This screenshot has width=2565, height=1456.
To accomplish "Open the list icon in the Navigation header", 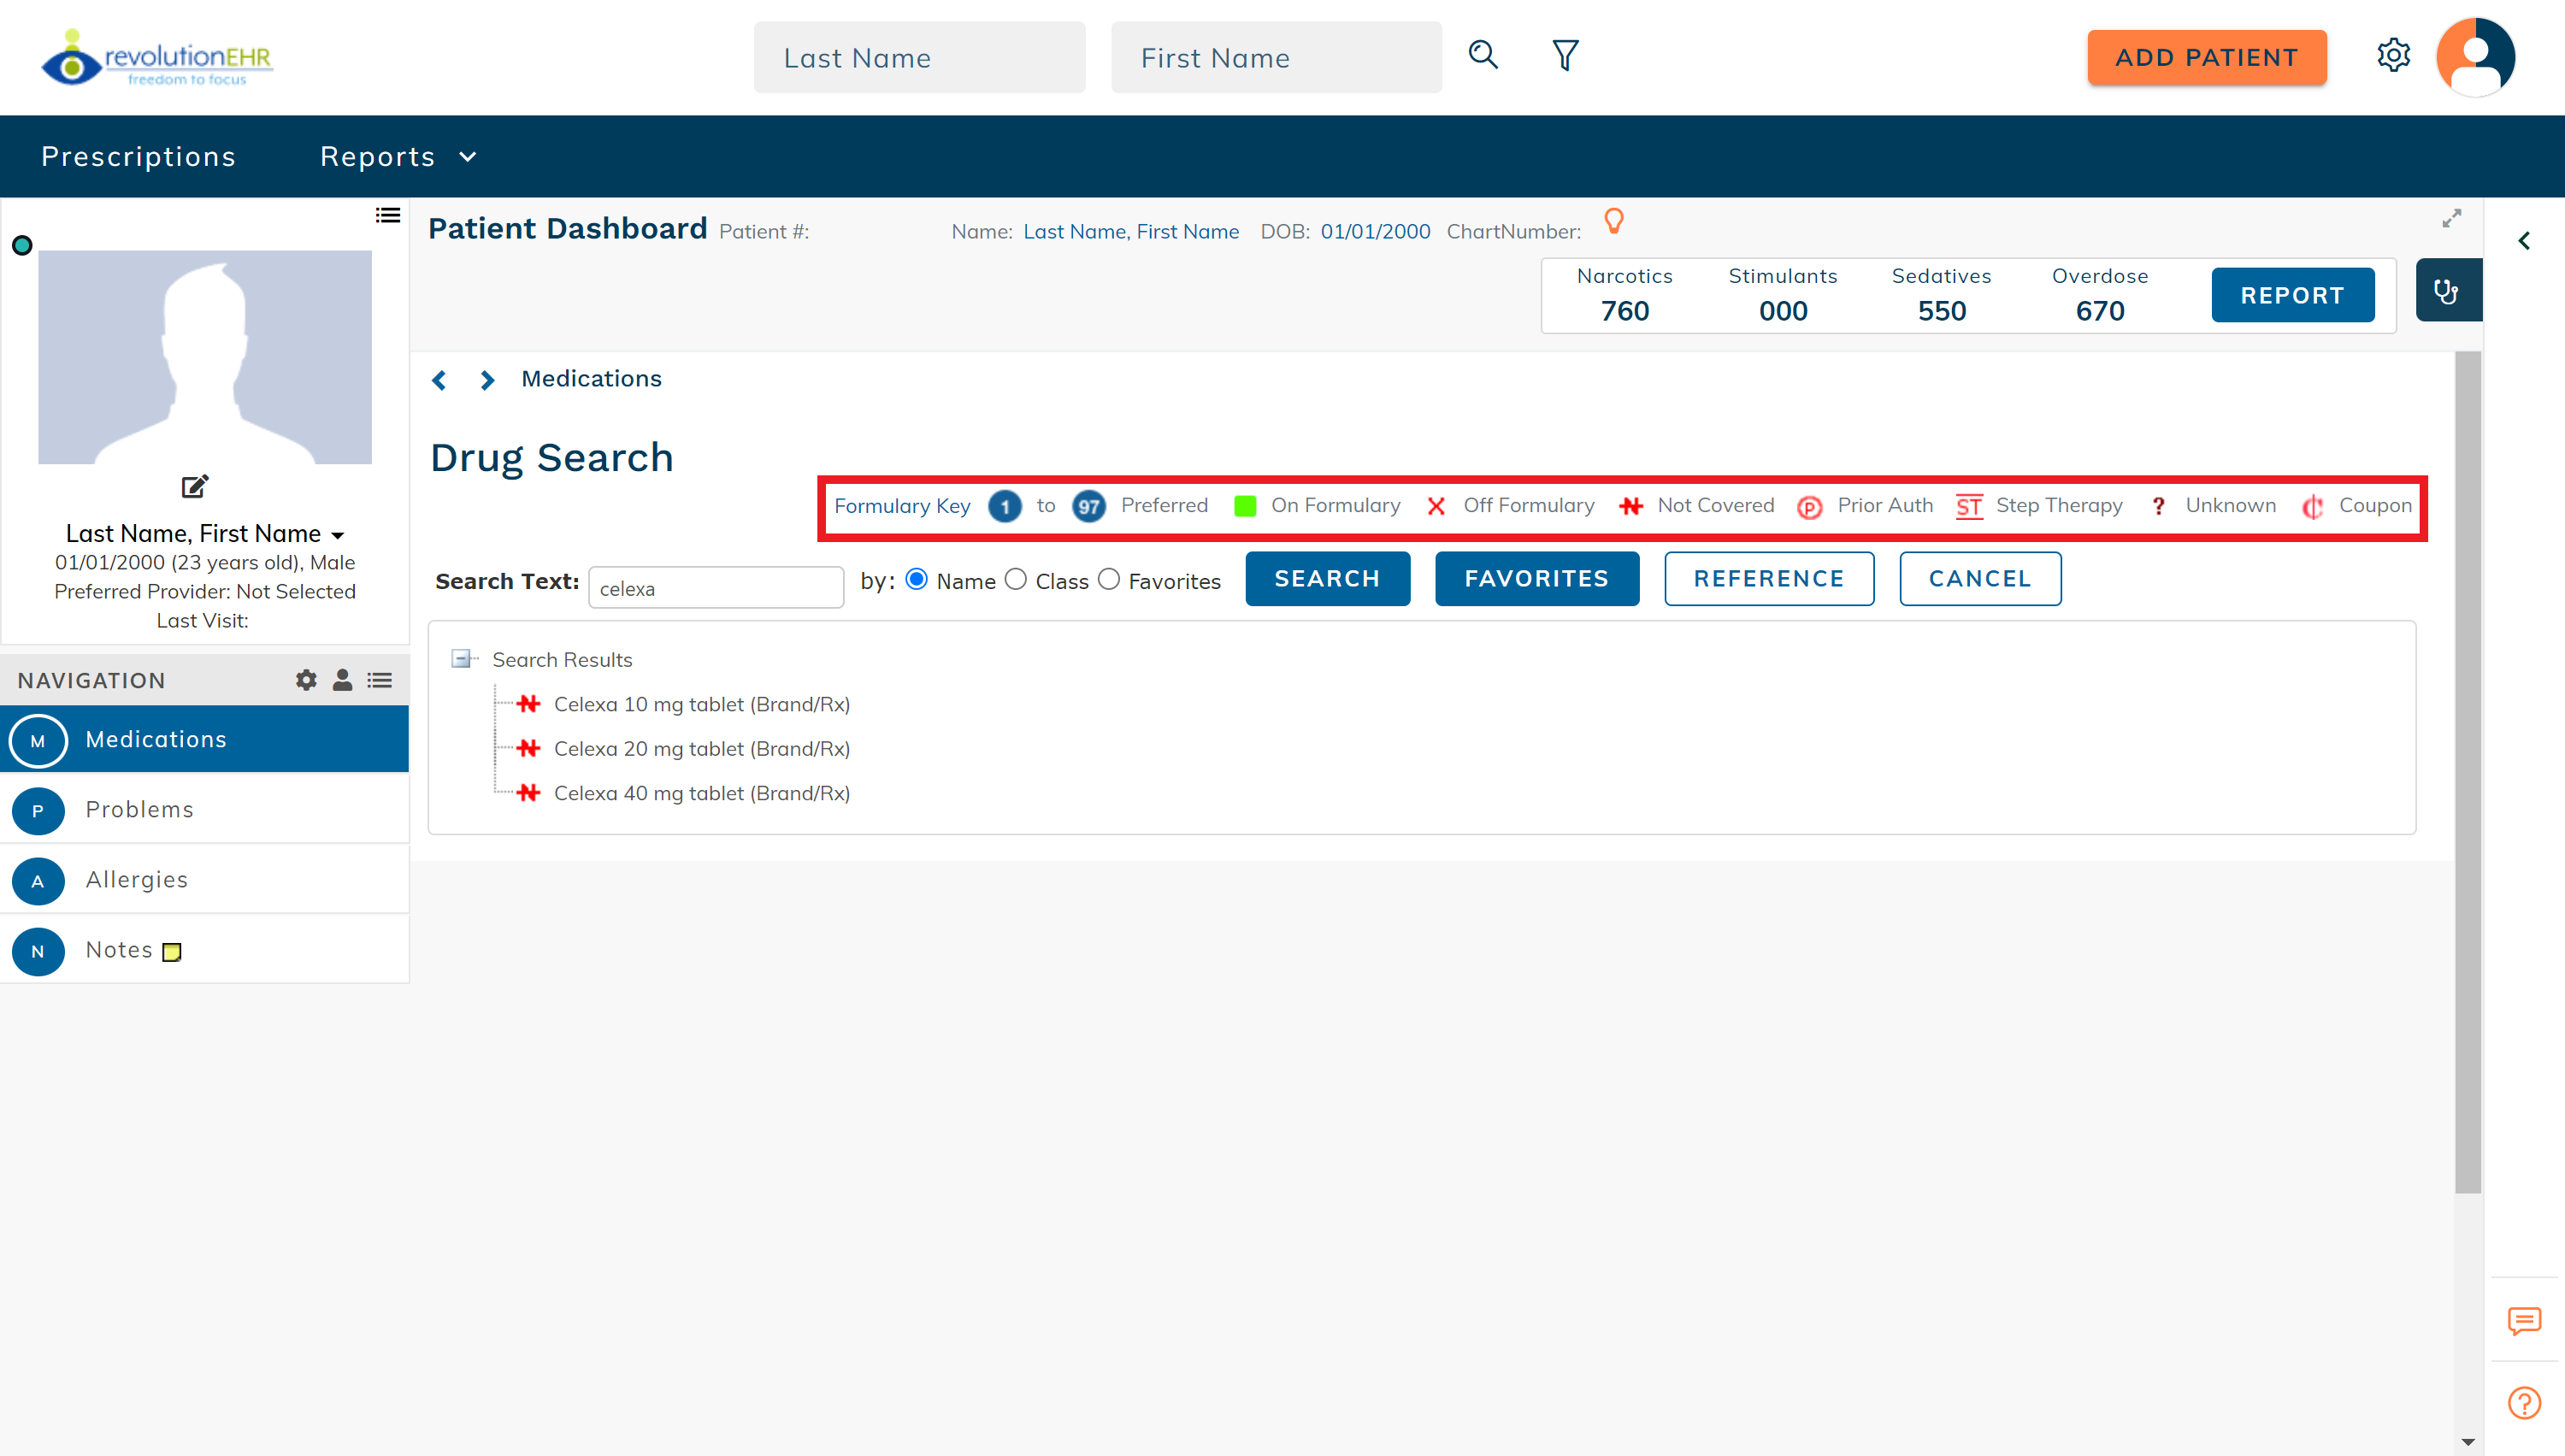I will click(x=380, y=680).
